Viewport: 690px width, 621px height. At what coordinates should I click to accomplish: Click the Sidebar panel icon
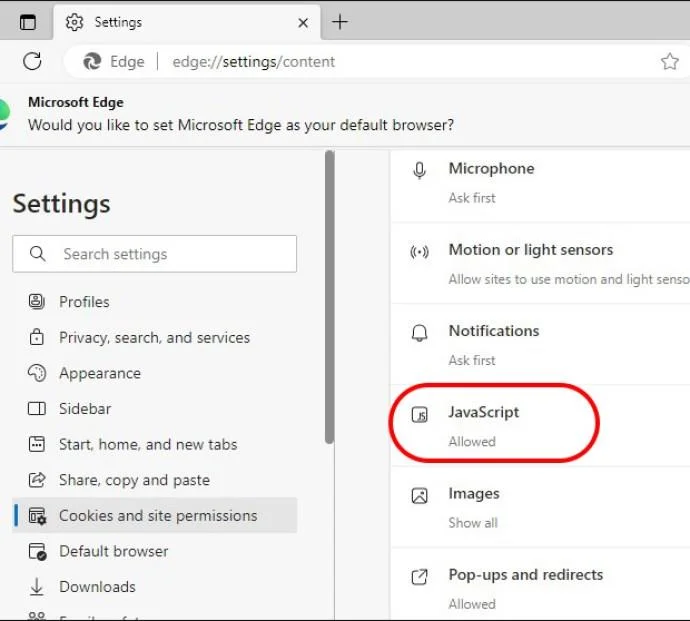[x=37, y=408]
